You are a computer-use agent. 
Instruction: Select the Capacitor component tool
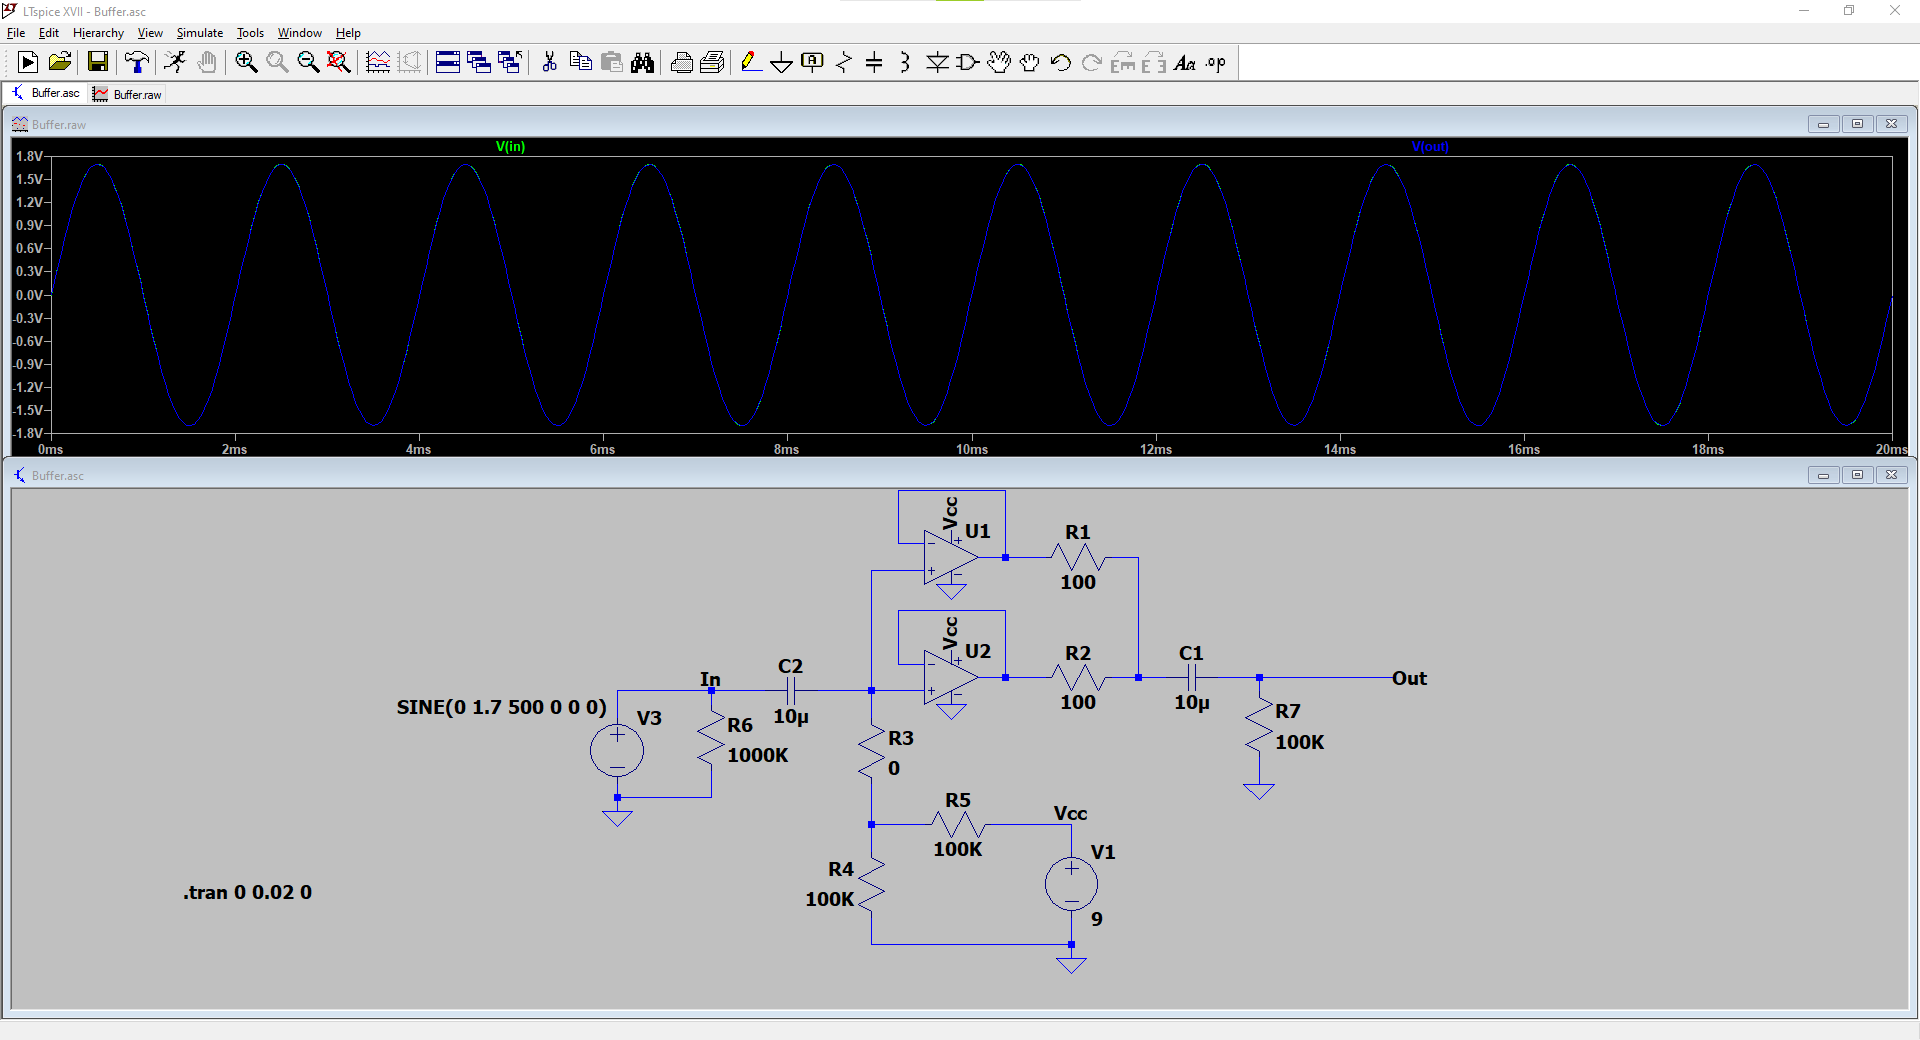tap(874, 63)
